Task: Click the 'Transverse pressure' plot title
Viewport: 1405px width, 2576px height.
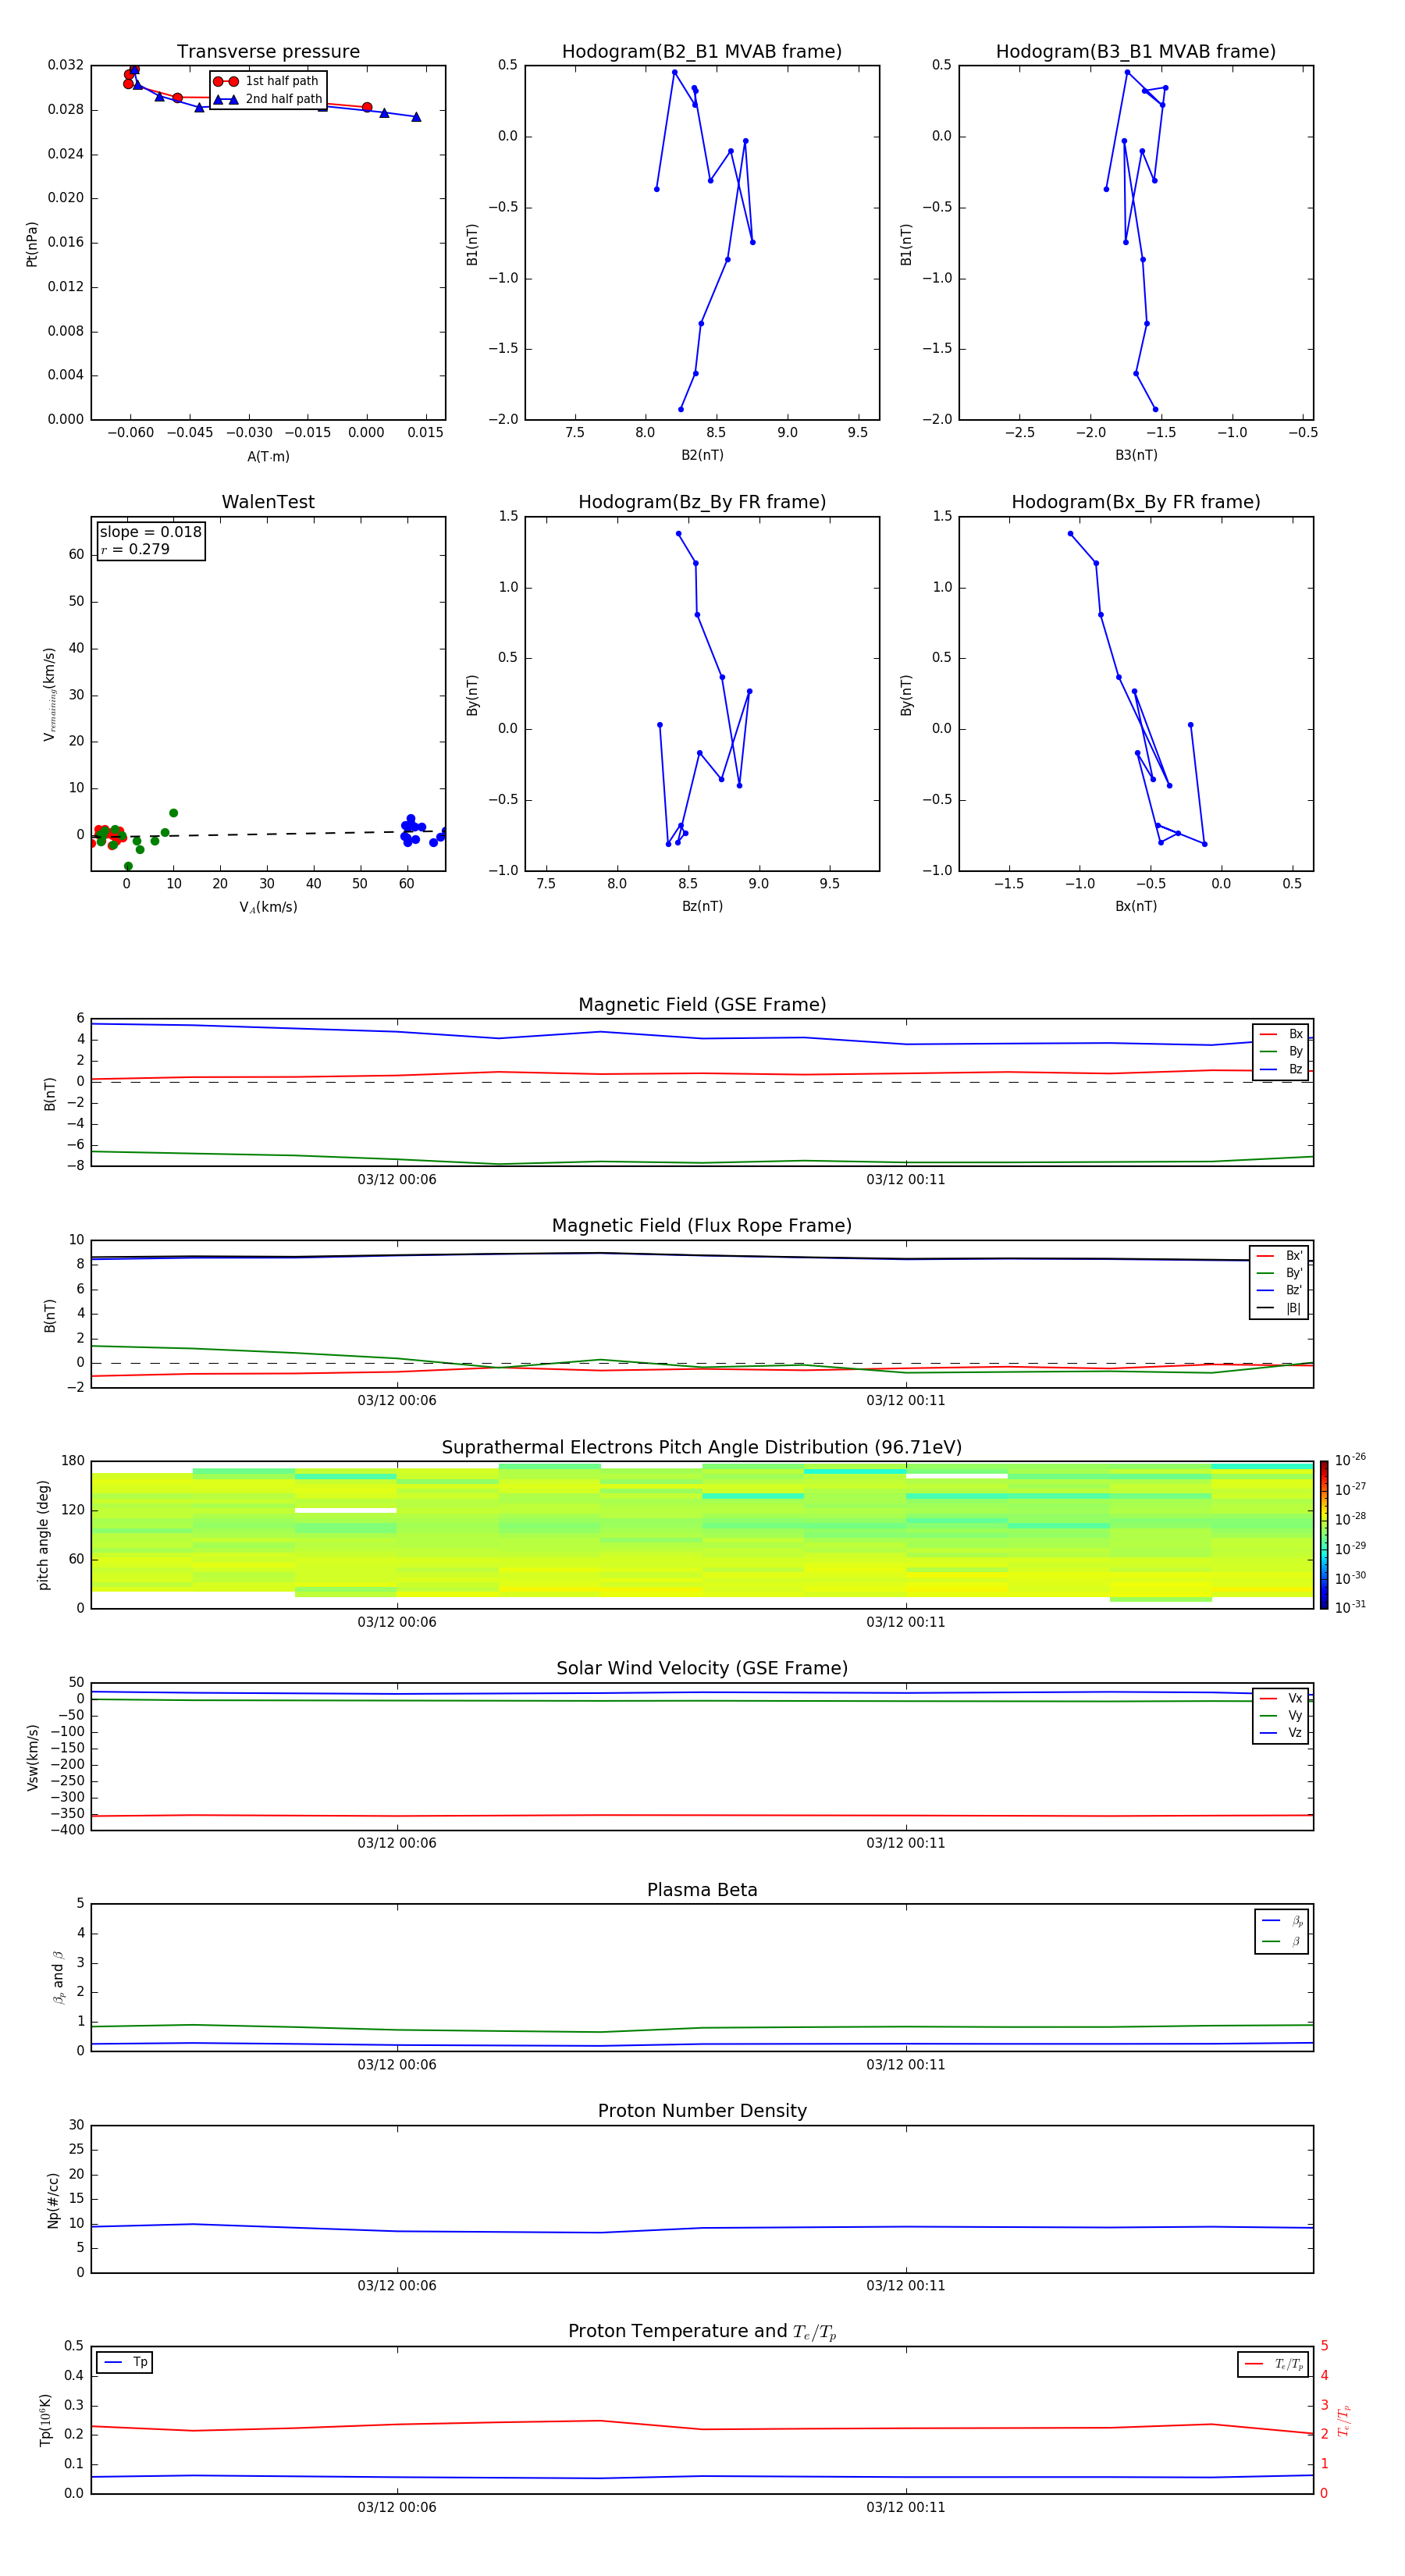Action: [268, 51]
